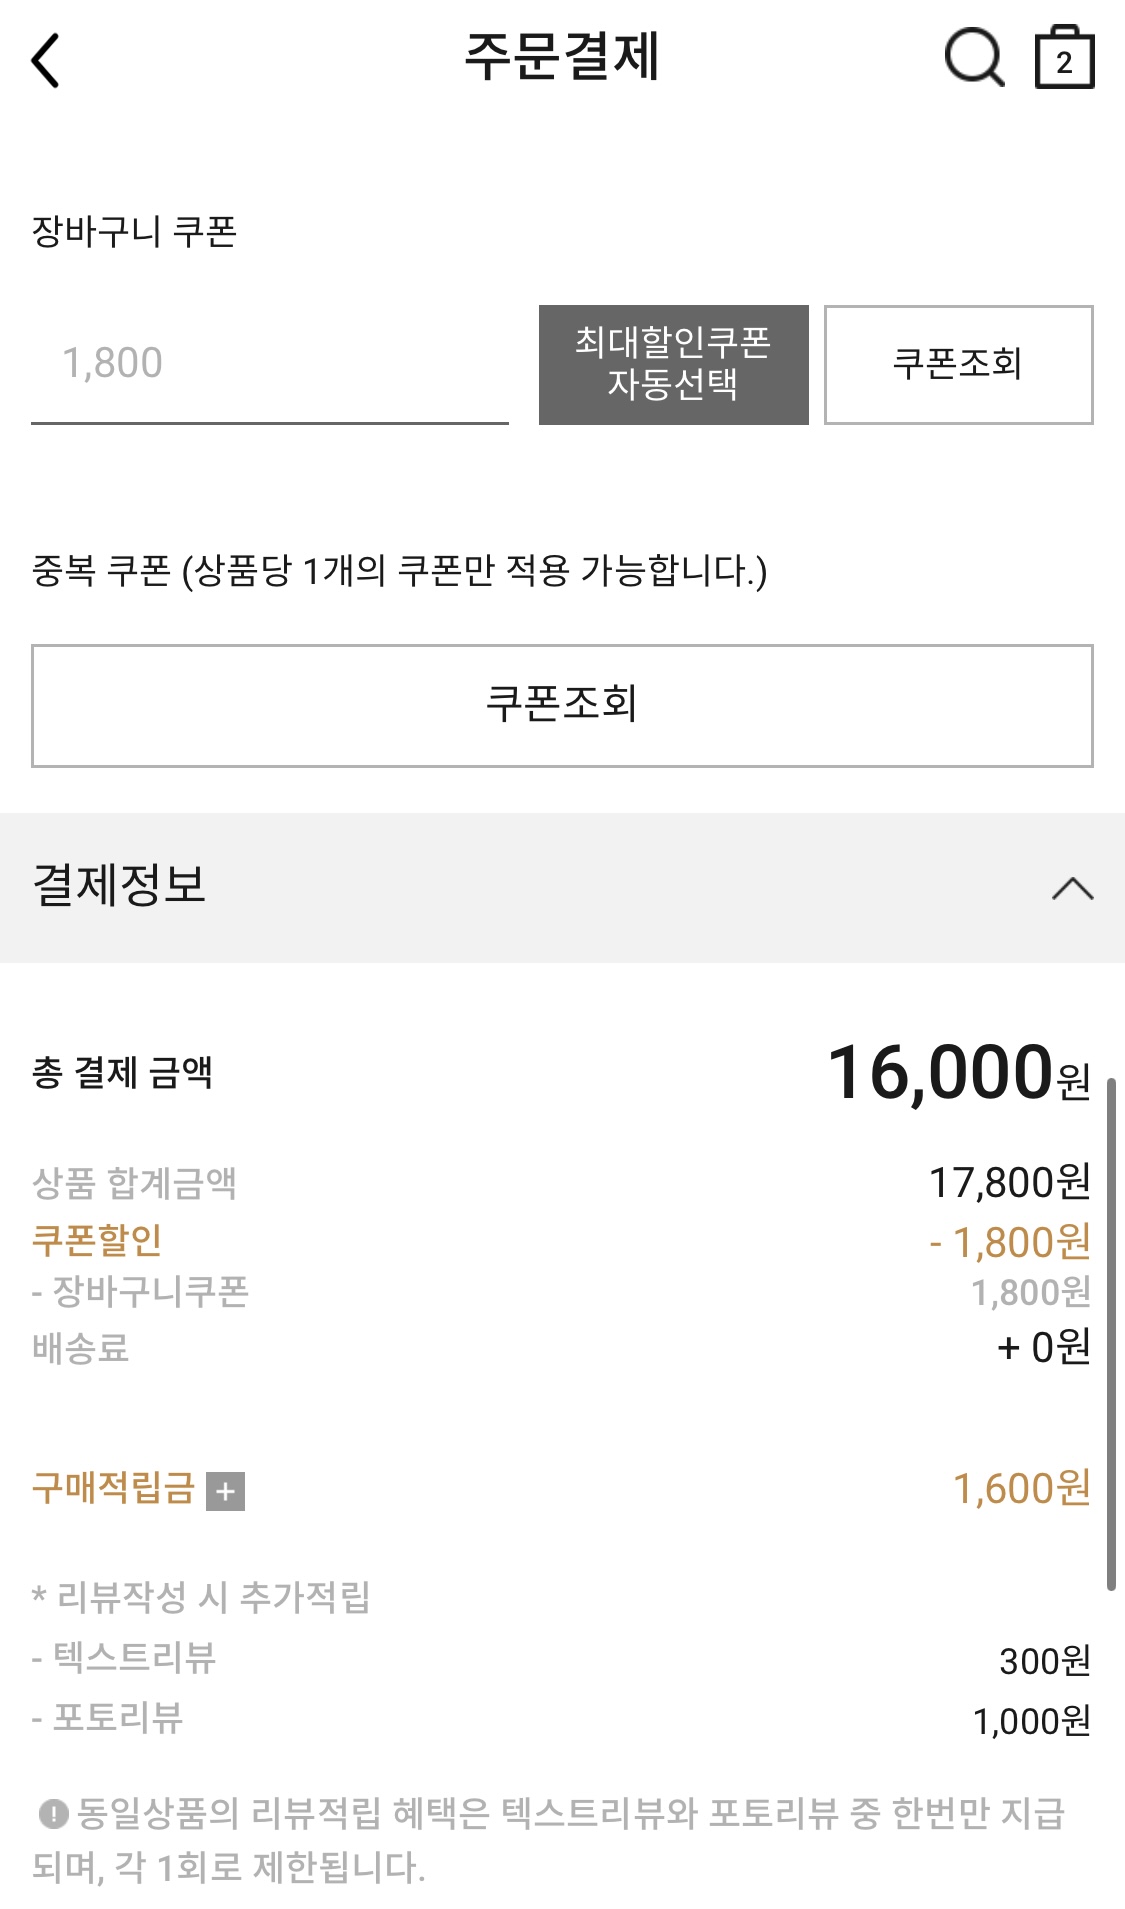1125x1909 pixels.
Task: Tap the 구매적립금 label text
Action: tap(113, 1488)
